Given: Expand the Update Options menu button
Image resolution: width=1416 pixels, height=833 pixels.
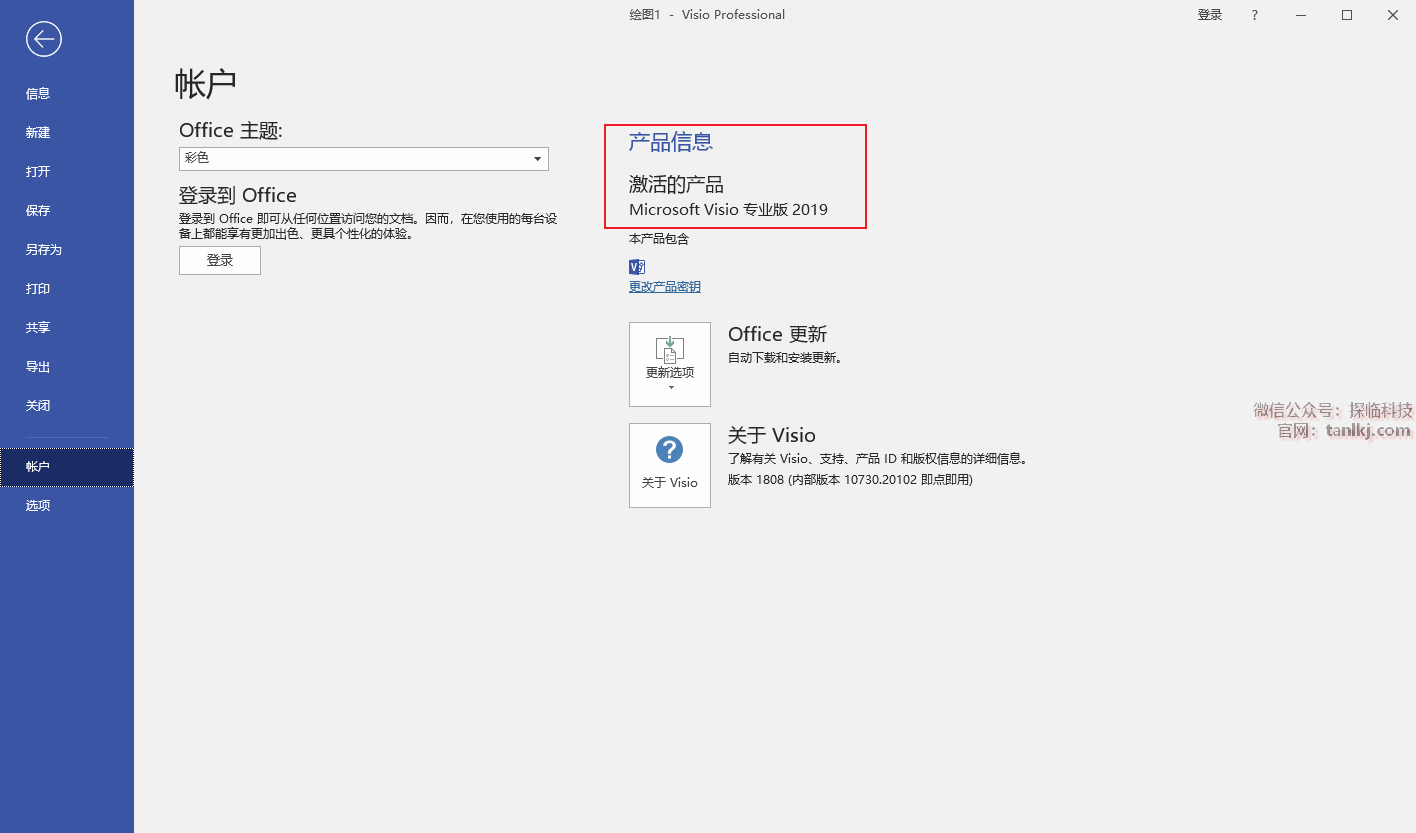Looking at the screenshot, I should tap(670, 364).
